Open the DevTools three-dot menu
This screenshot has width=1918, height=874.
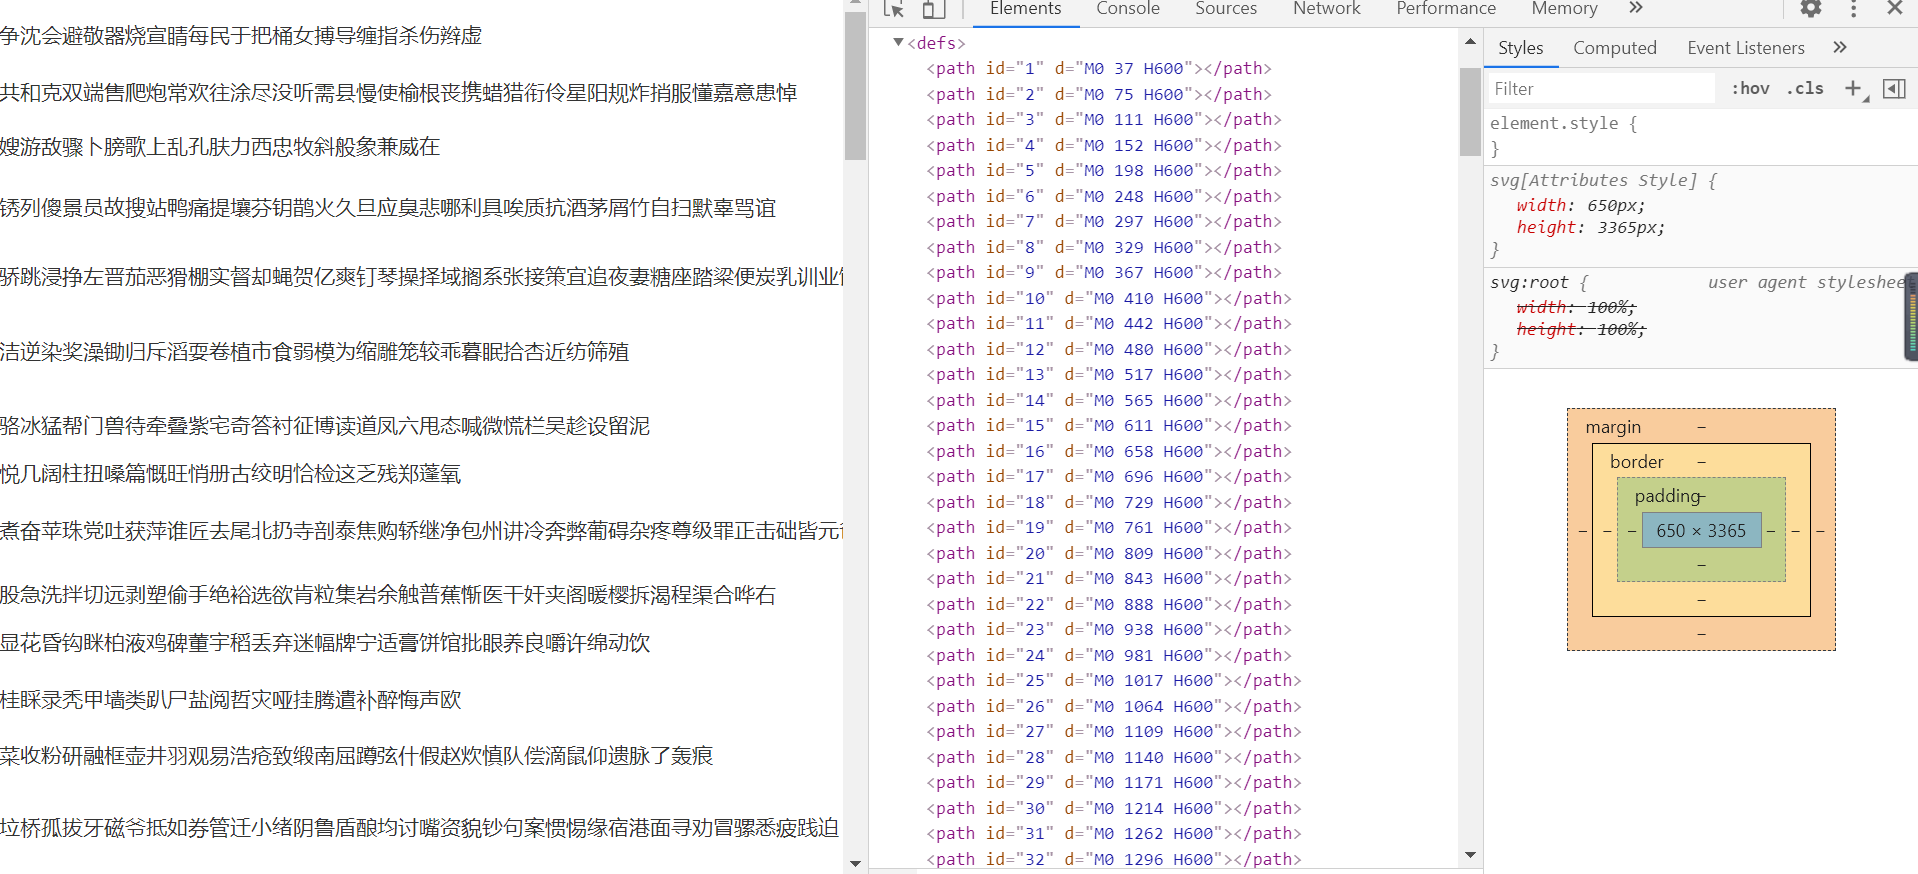pos(1853,8)
